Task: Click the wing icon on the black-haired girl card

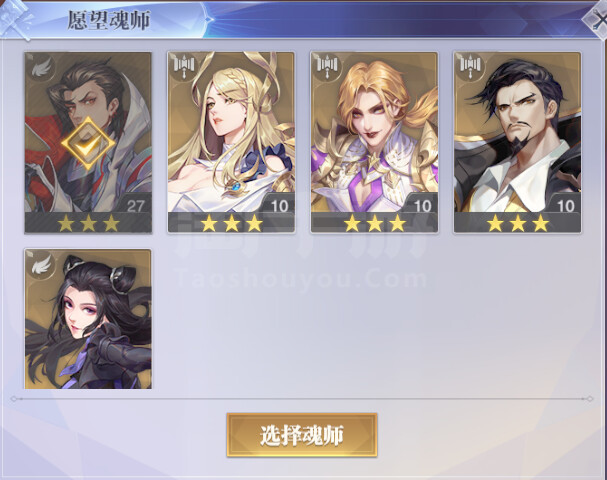Action: pos(41,264)
